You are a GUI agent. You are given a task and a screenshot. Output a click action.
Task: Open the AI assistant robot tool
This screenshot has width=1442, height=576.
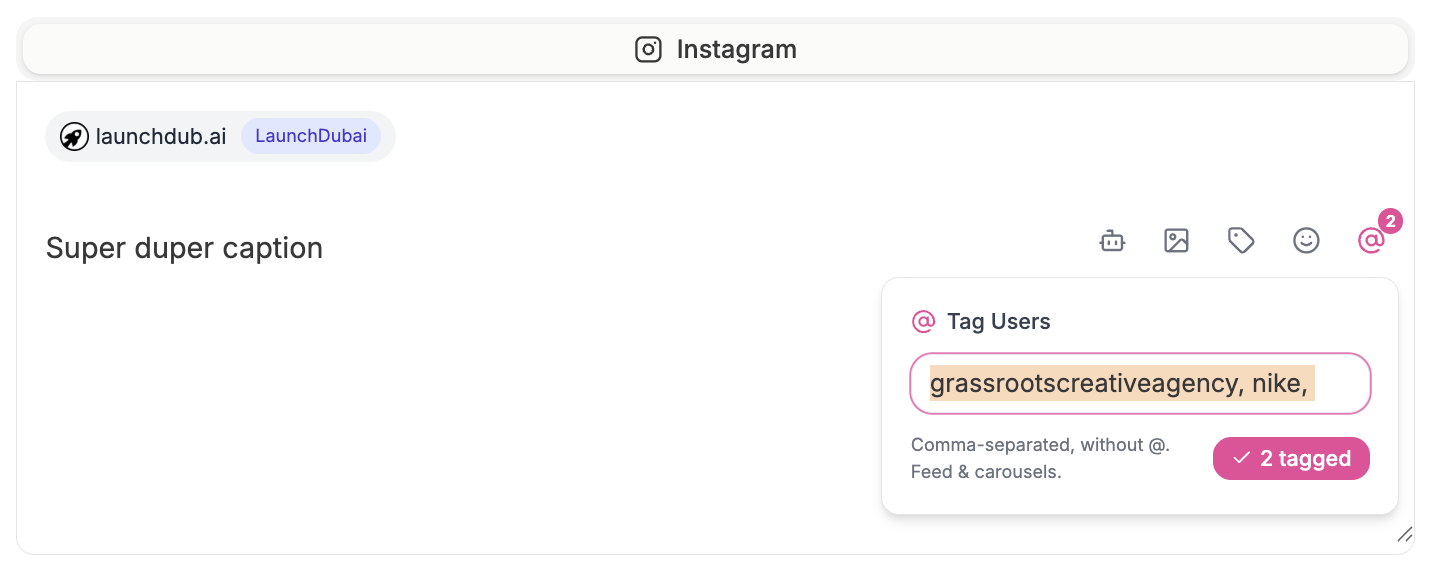pyautogui.click(x=1112, y=240)
